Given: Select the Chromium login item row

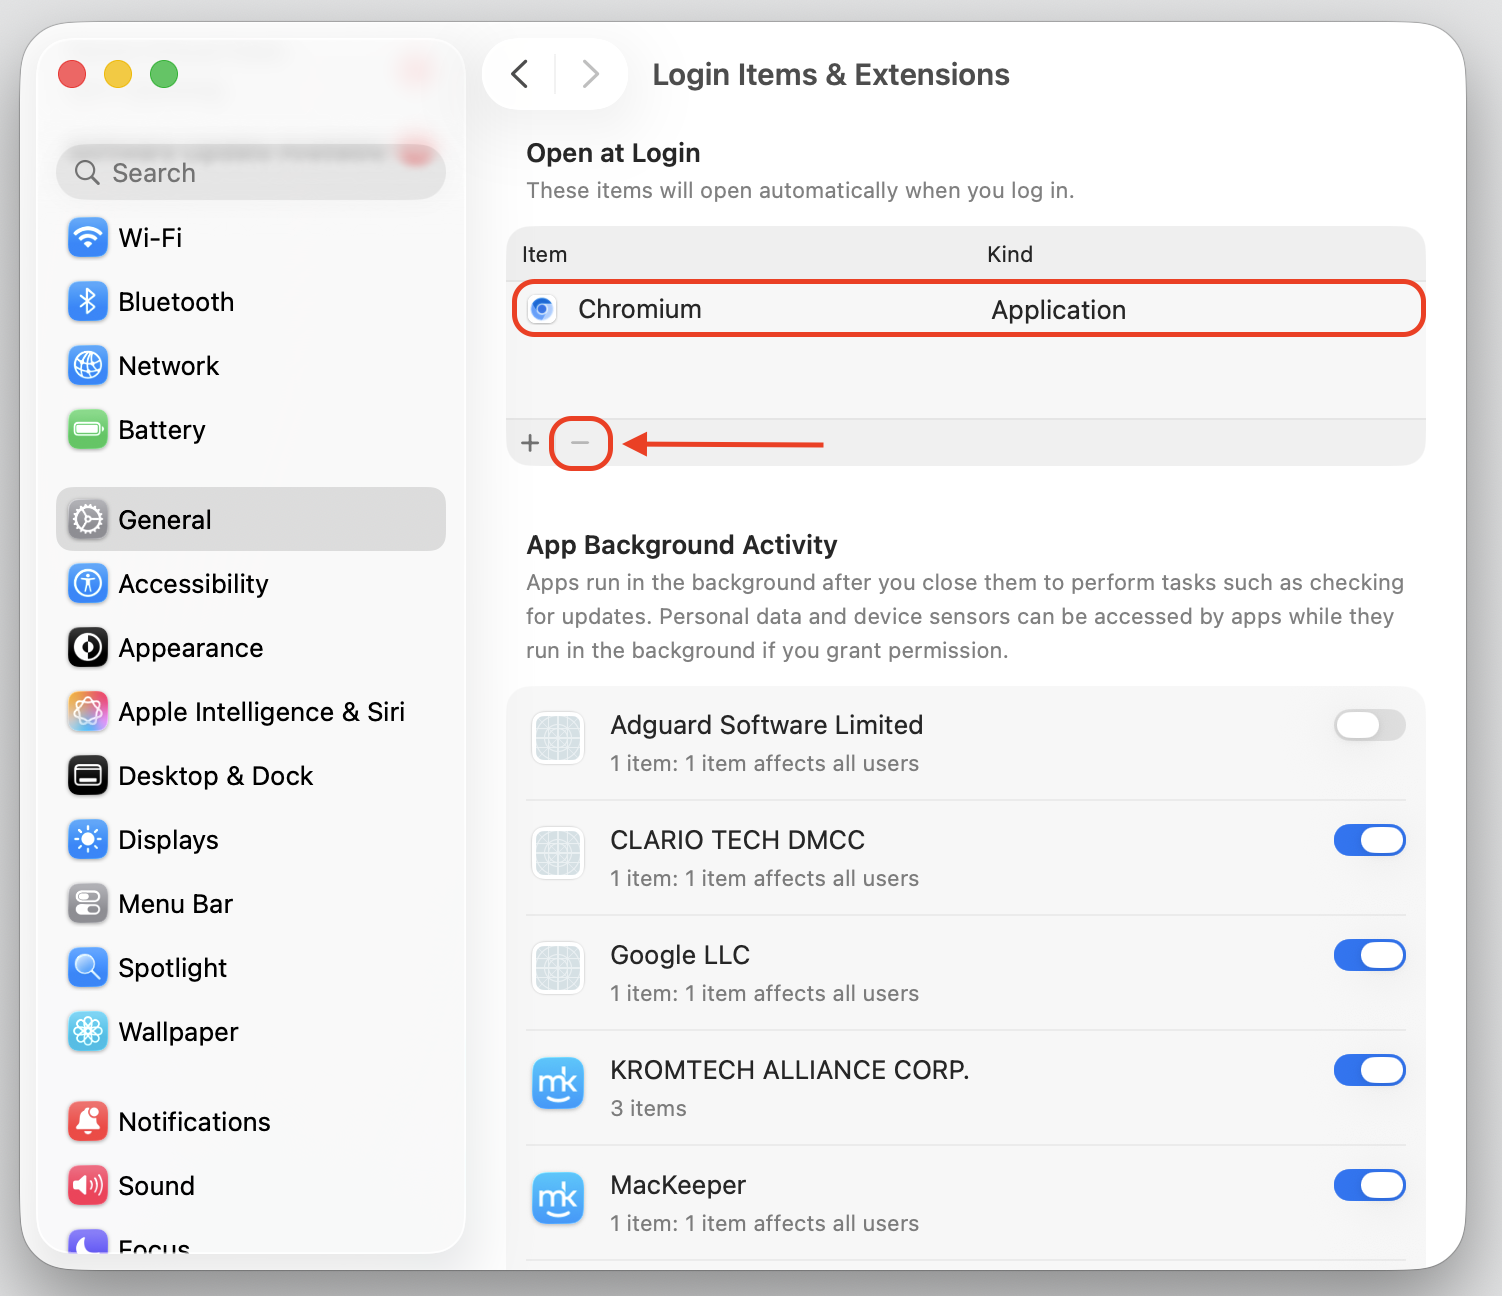Looking at the screenshot, I should [968, 309].
